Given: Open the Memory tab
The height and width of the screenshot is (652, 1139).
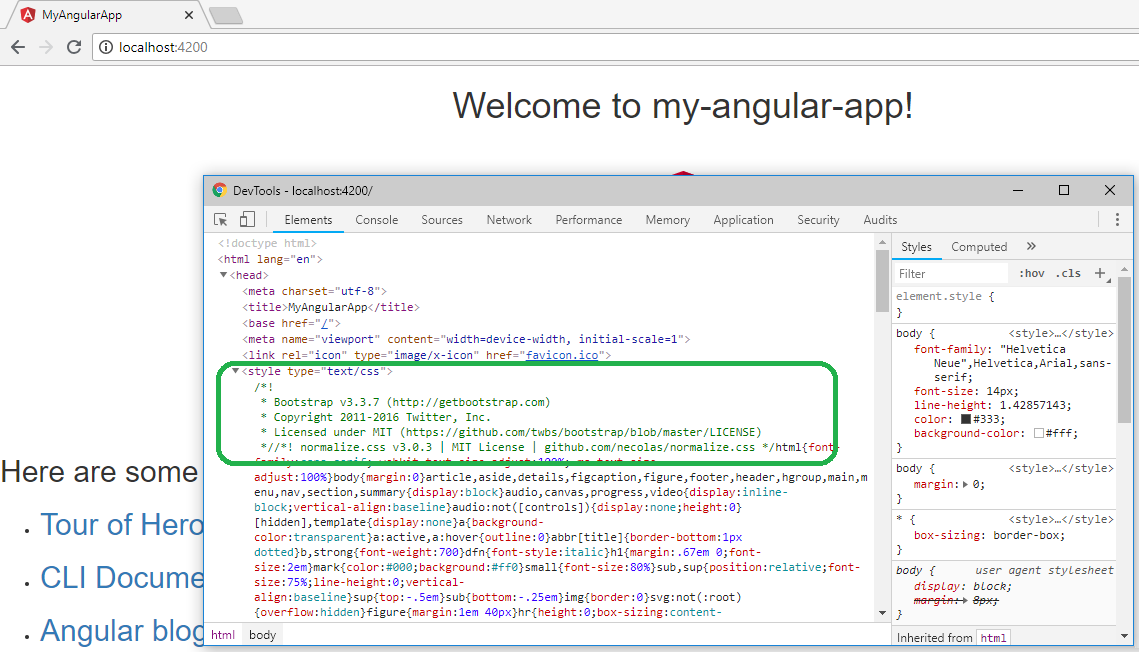Looking at the screenshot, I should click(x=668, y=219).
